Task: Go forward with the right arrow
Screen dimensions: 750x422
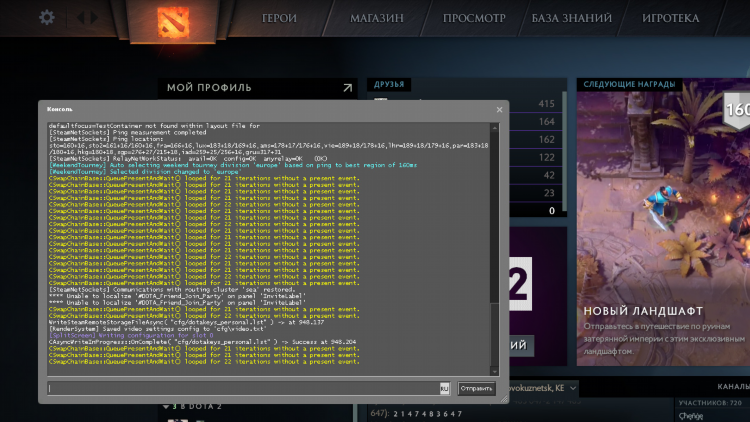Action: click(x=94, y=18)
